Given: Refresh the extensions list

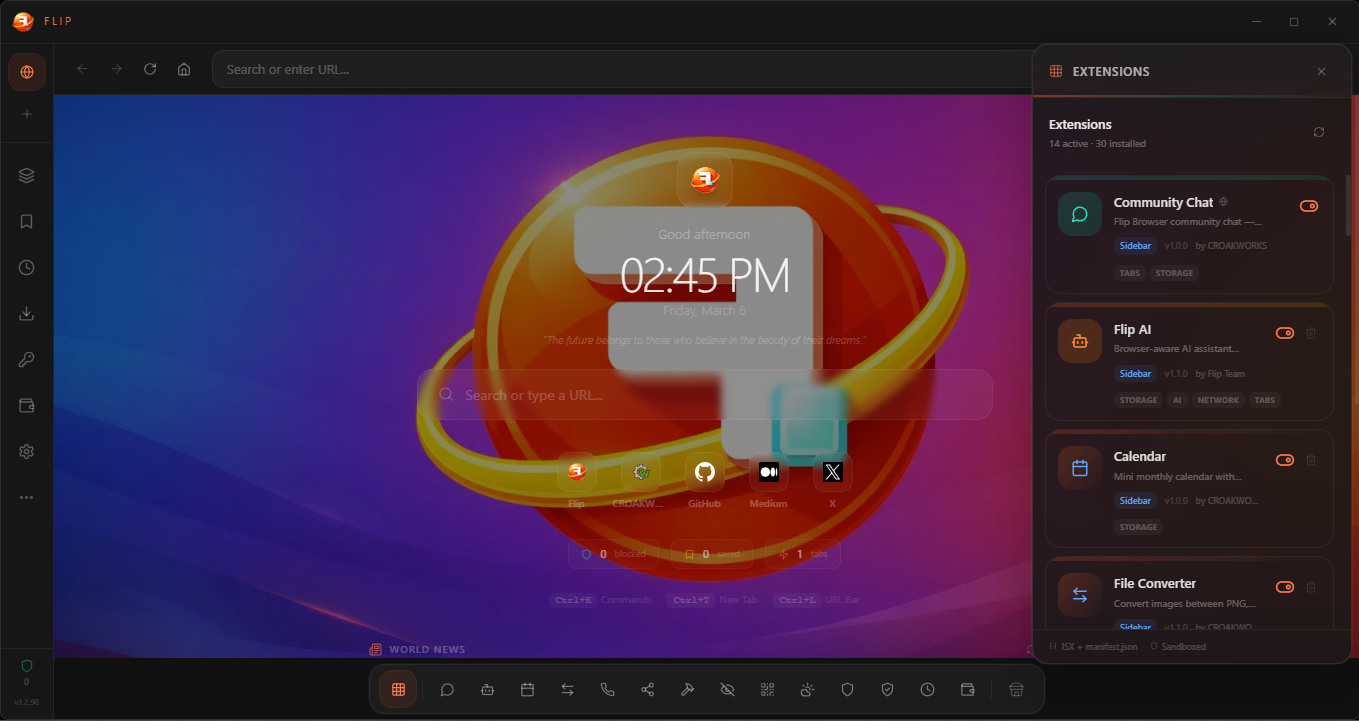Looking at the screenshot, I should 1318,131.
